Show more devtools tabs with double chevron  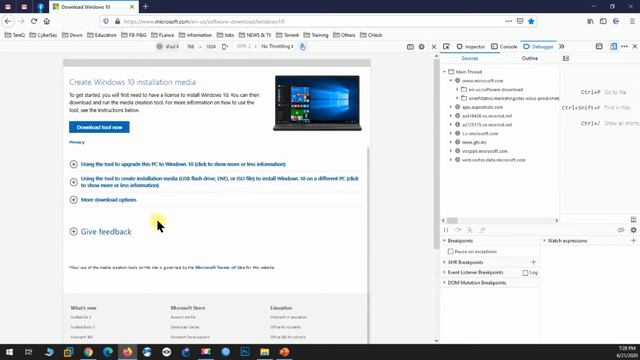(562, 47)
